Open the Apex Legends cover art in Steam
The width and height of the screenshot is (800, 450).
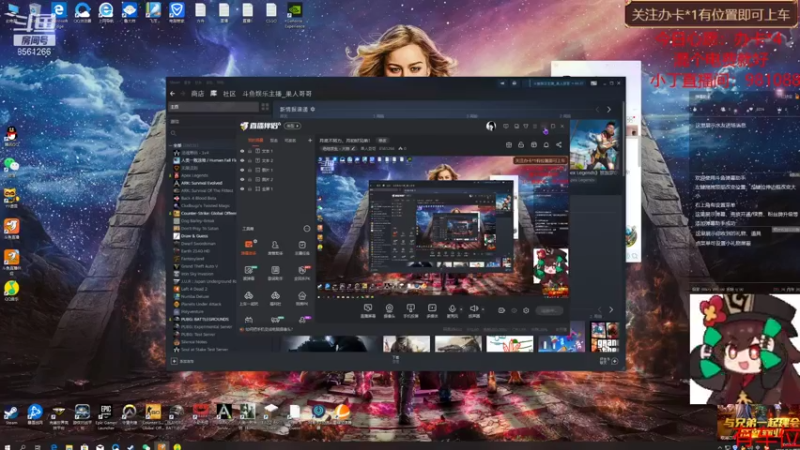pyautogui.click(x=594, y=145)
